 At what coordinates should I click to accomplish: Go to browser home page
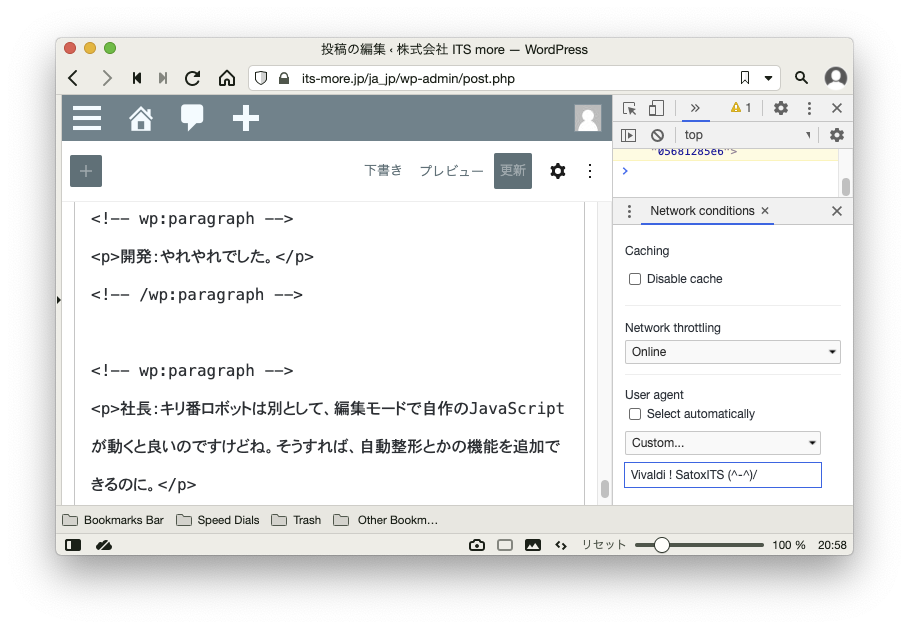point(227,78)
